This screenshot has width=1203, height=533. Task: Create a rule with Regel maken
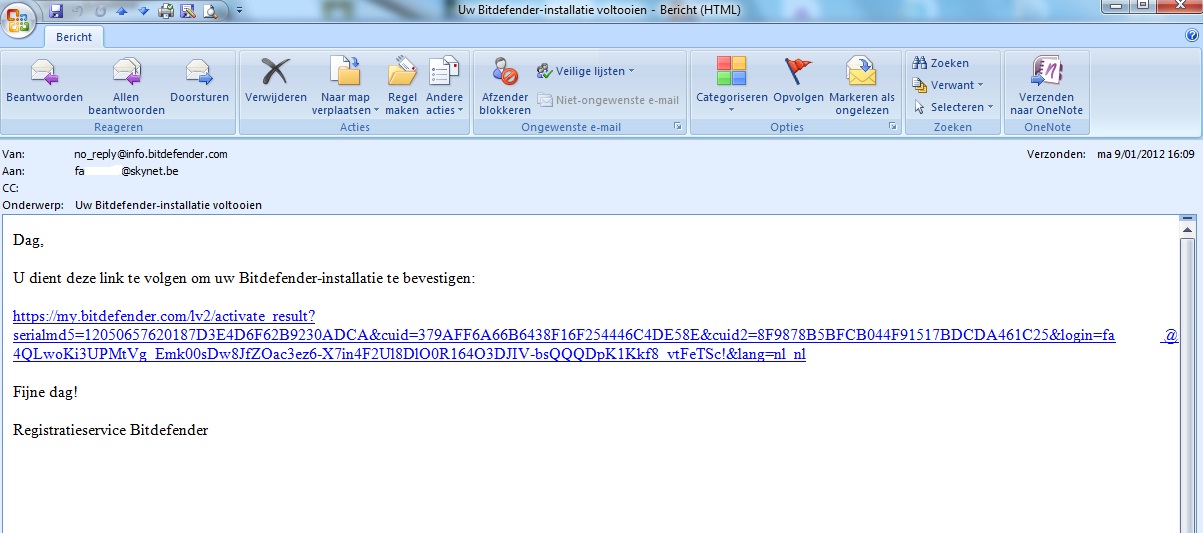coord(403,85)
